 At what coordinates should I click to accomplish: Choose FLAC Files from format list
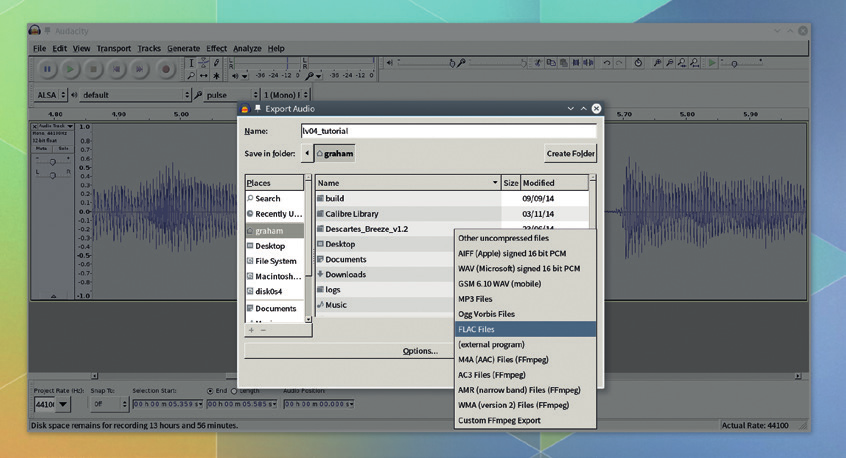point(526,329)
